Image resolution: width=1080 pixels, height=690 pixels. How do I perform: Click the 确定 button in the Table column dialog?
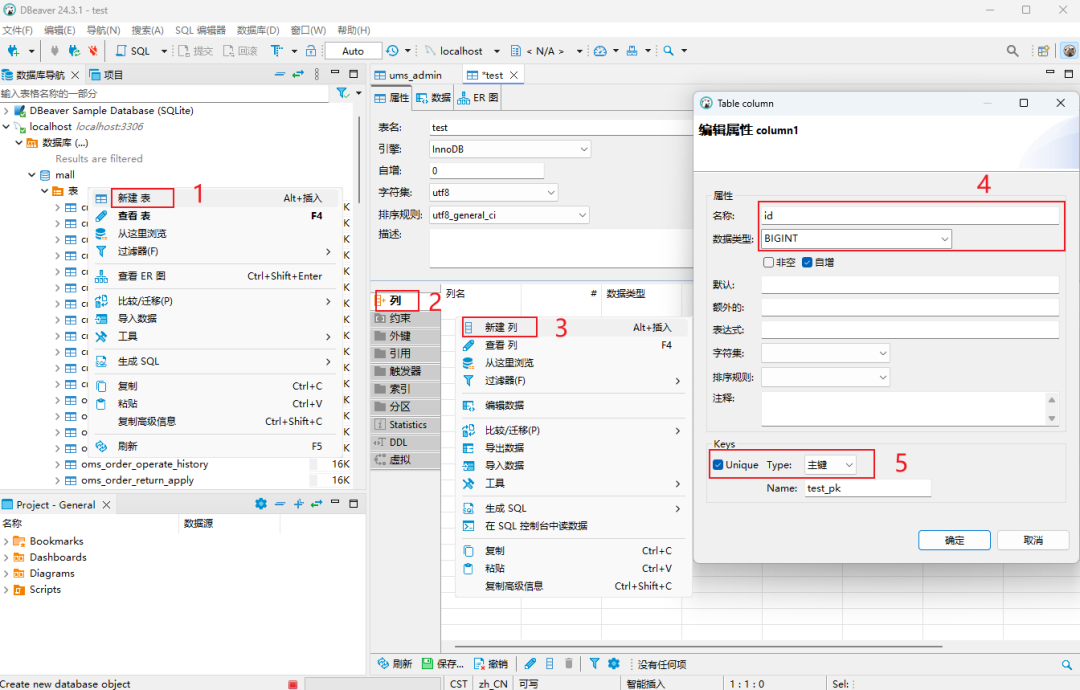(953, 539)
